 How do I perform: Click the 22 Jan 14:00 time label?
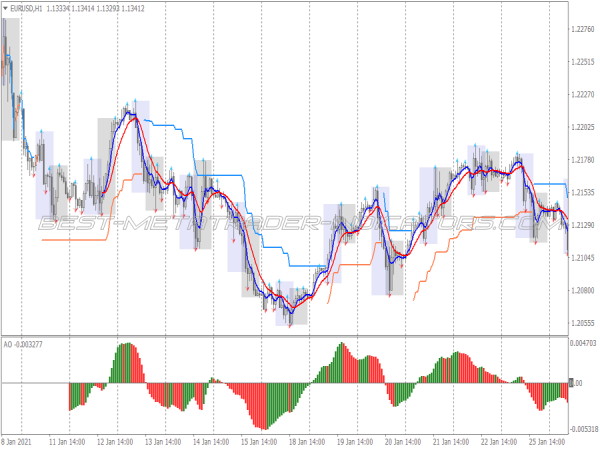tap(499, 442)
